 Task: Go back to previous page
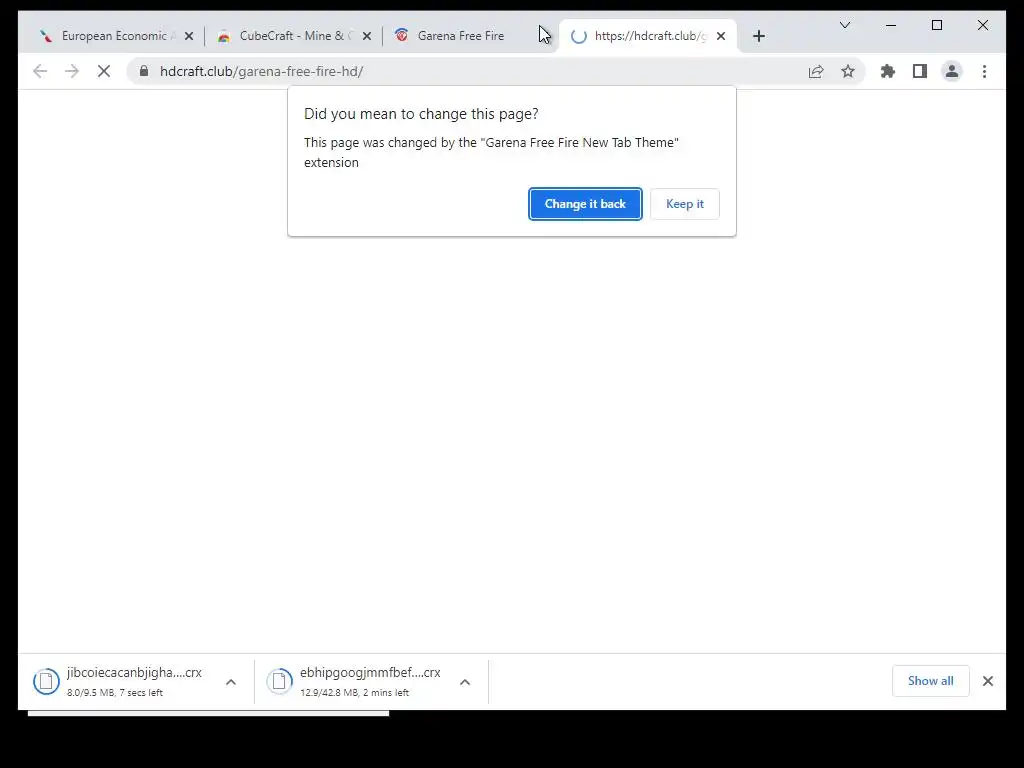pos(40,71)
